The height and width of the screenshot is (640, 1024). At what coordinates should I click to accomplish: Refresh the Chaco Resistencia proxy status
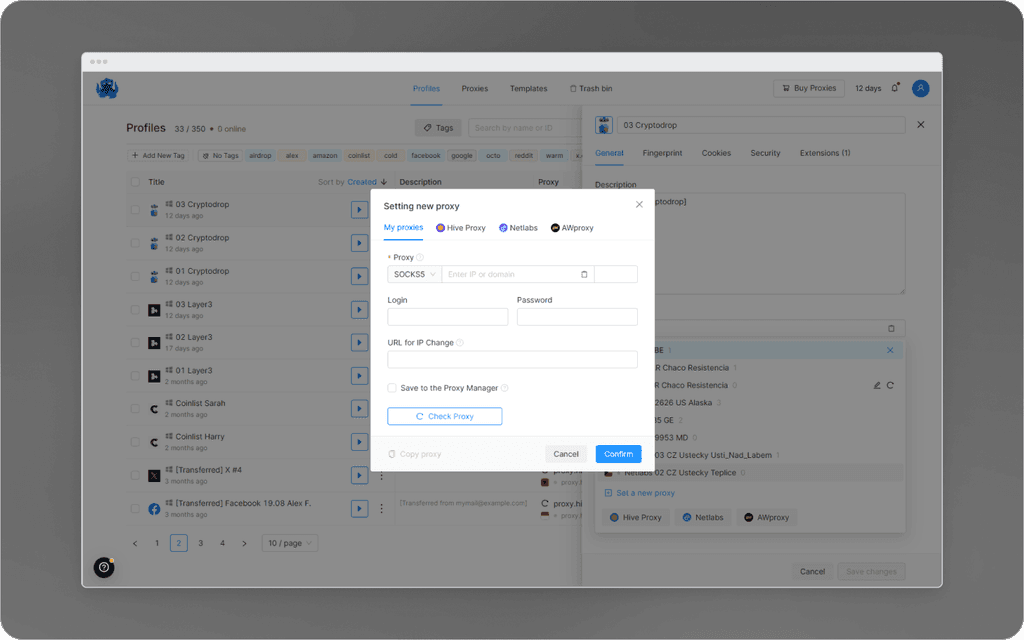891,384
